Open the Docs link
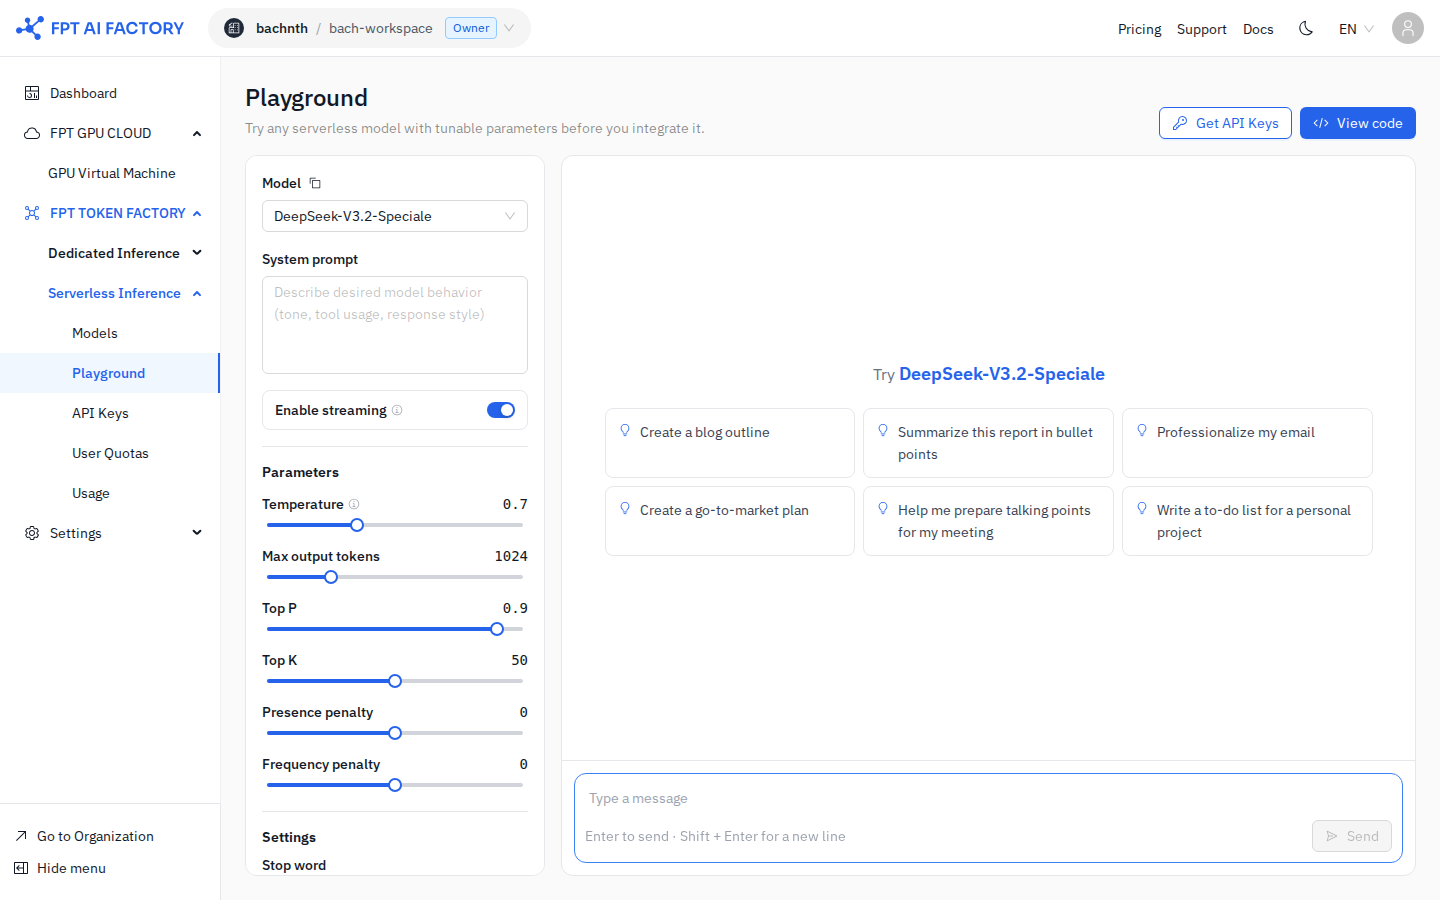 1258,29
